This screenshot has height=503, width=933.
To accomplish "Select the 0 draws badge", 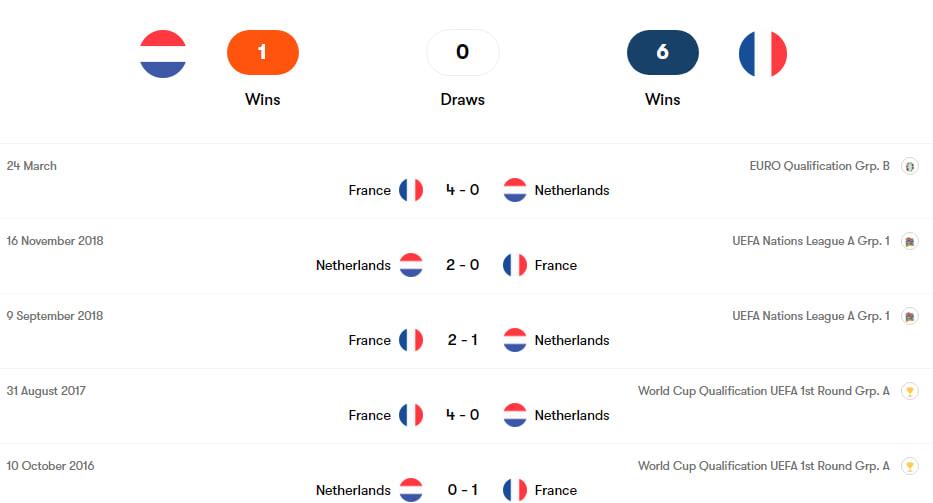I will coord(462,52).
